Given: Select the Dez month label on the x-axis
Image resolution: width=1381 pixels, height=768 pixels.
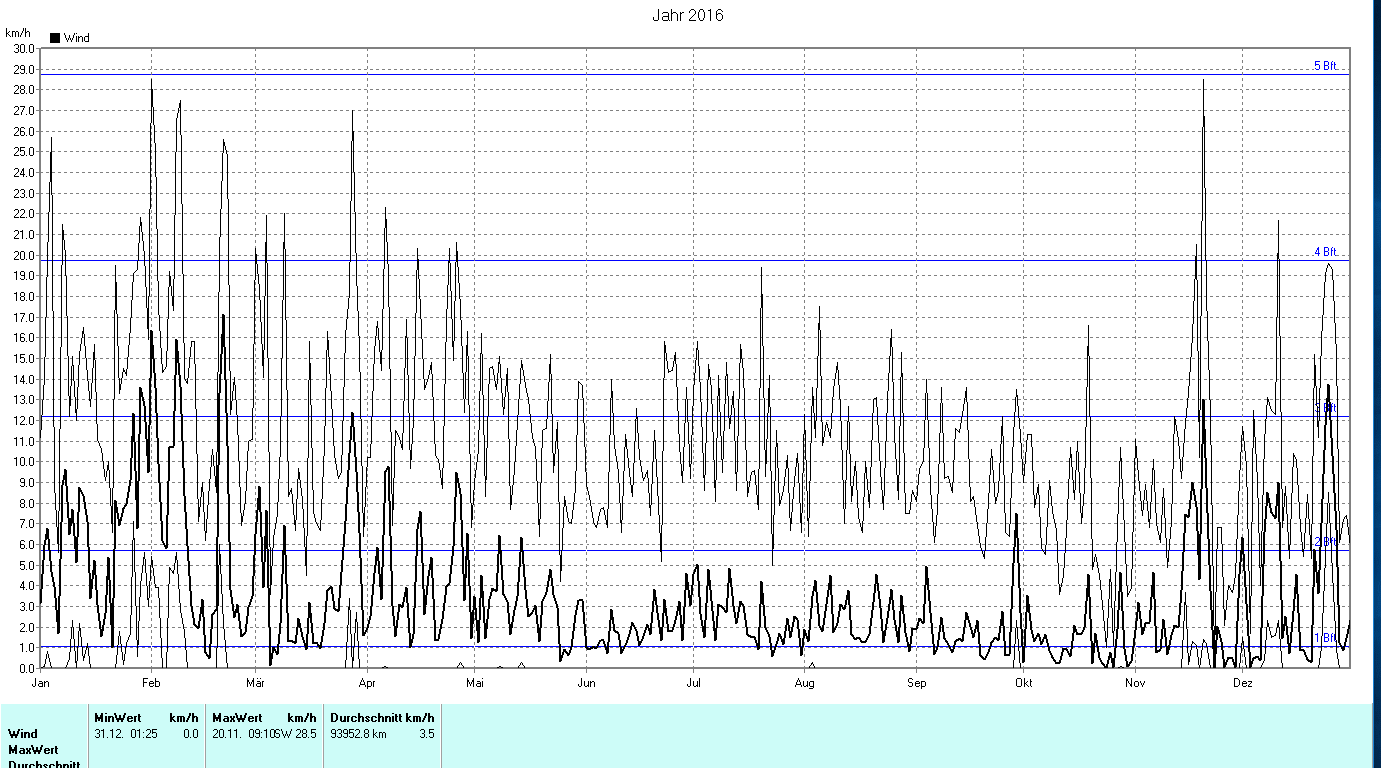Looking at the screenshot, I should pos(1242,684).
